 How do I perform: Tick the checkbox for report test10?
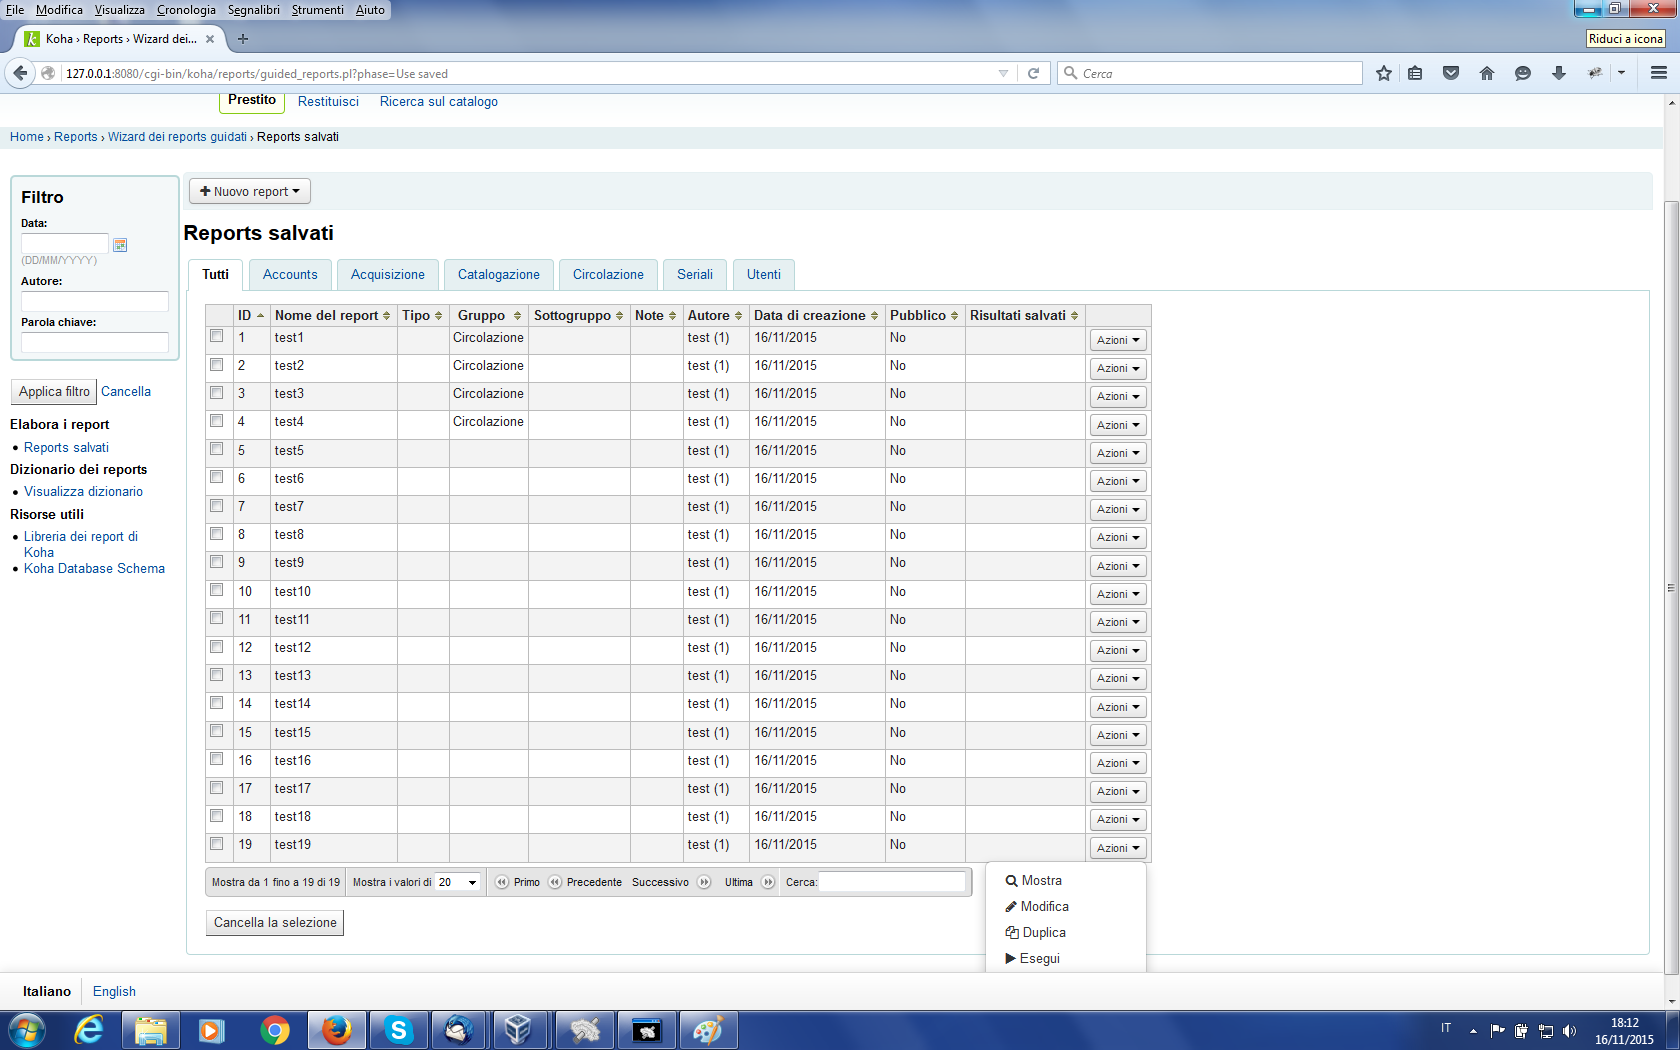click(217, 591)
